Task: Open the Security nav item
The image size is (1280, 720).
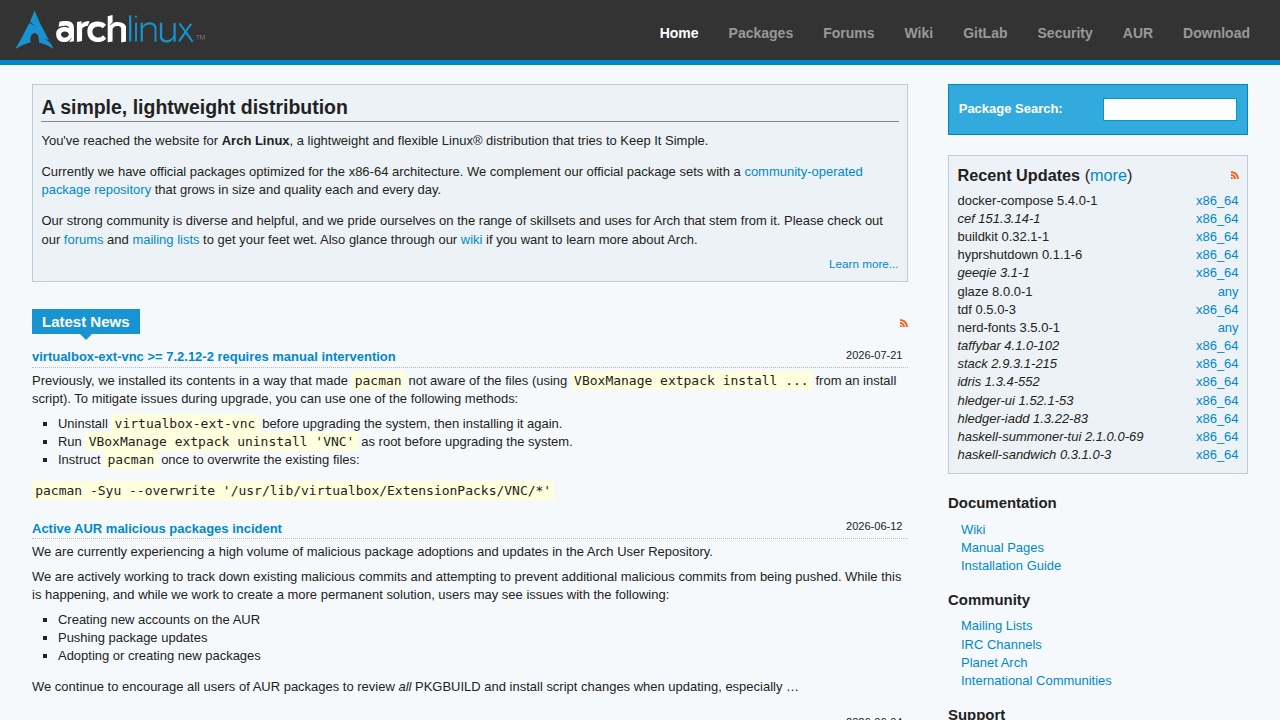Action: point(1064,33)
